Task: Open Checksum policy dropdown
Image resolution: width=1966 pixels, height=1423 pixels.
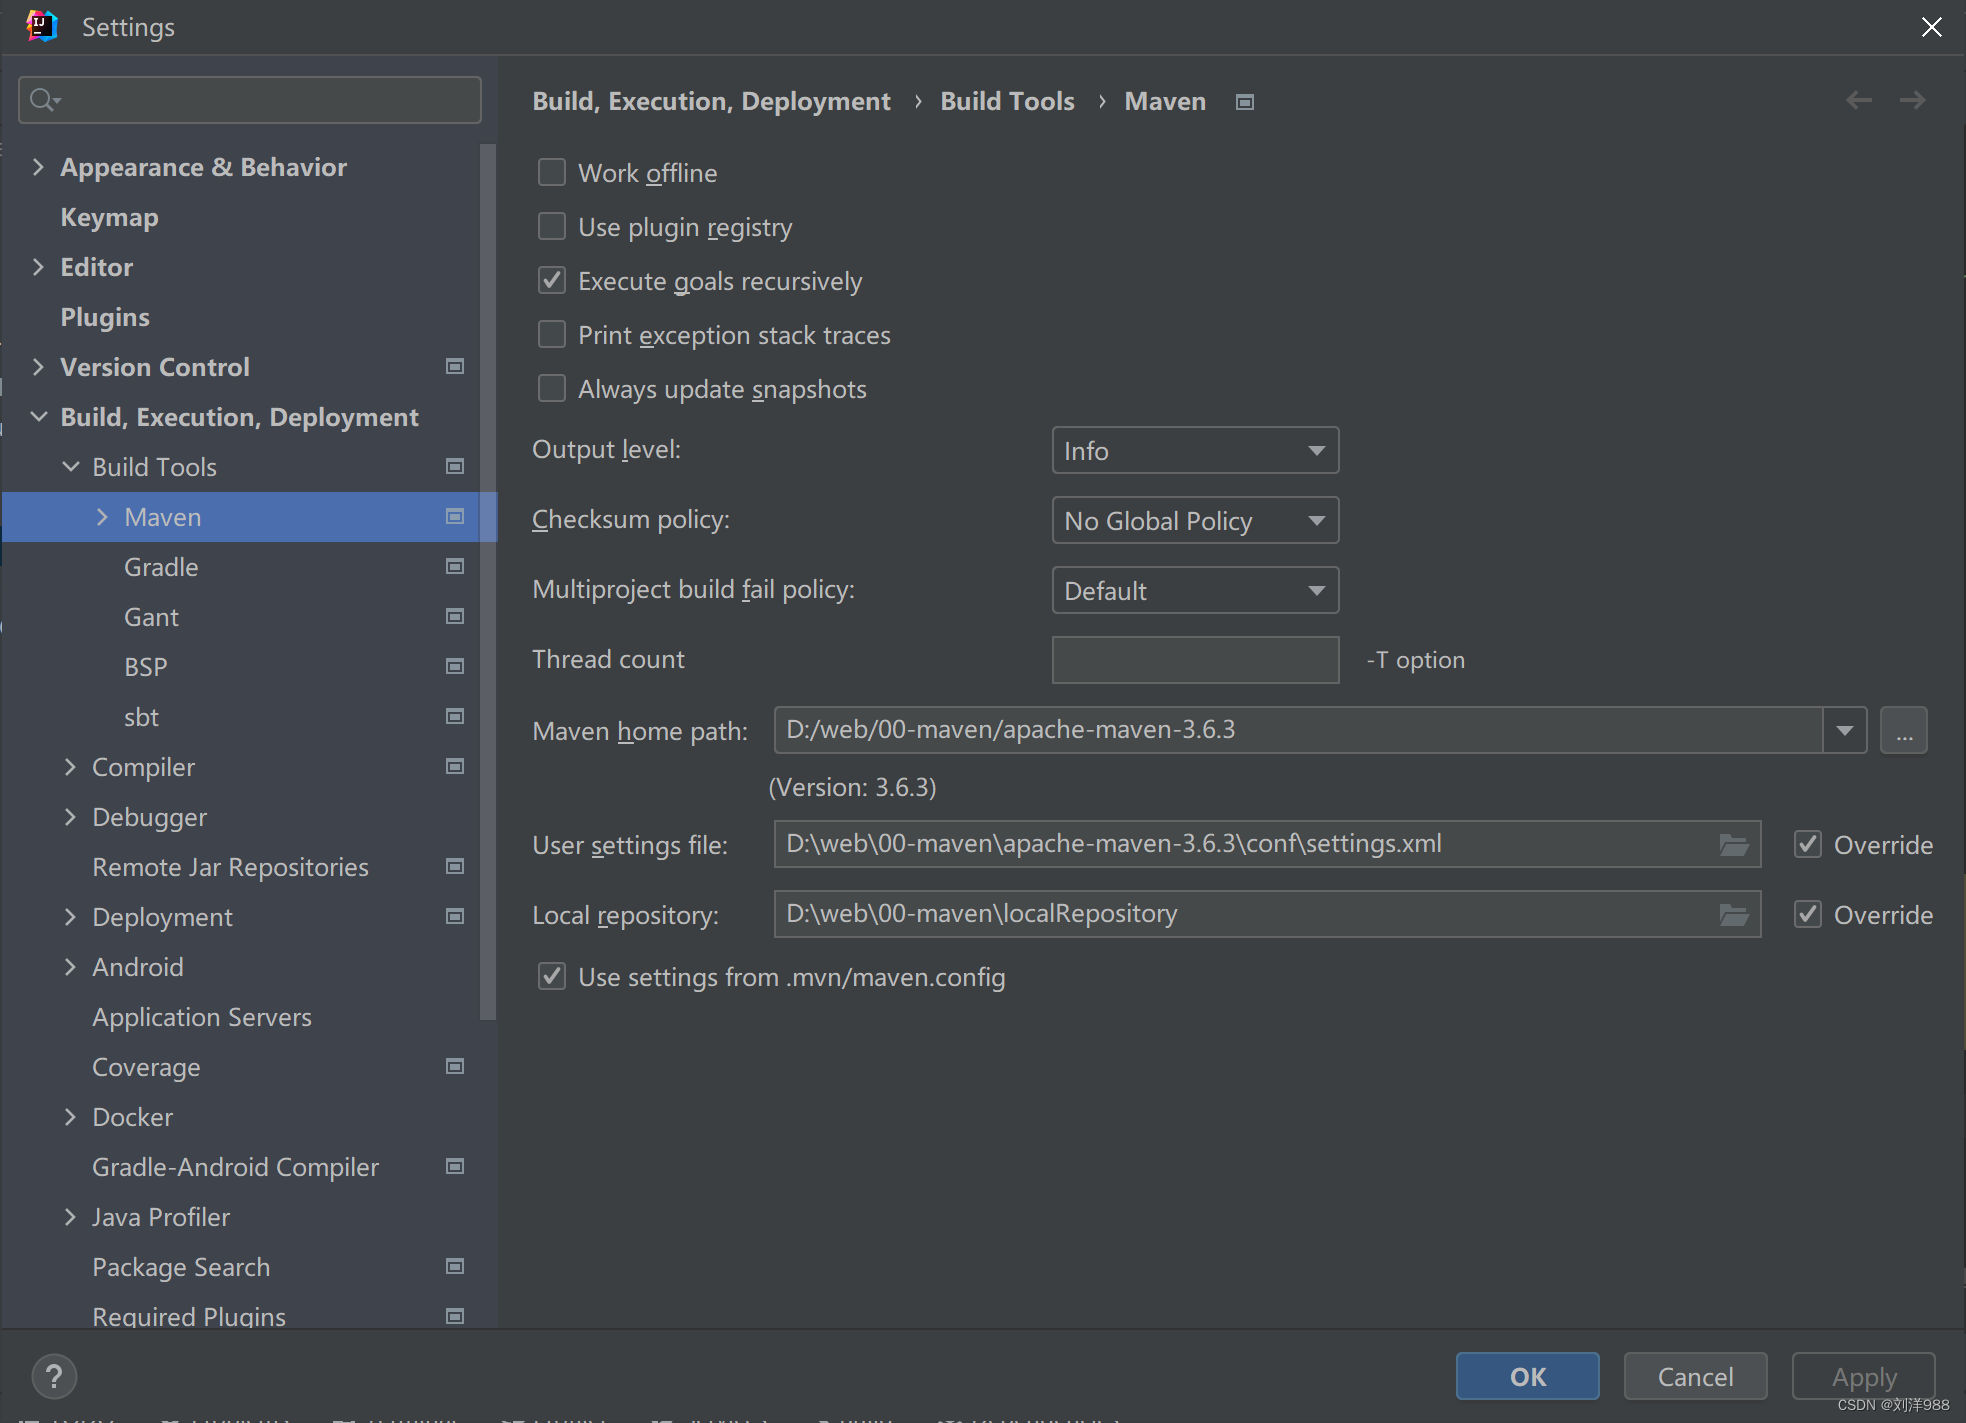Action: 1195,521
